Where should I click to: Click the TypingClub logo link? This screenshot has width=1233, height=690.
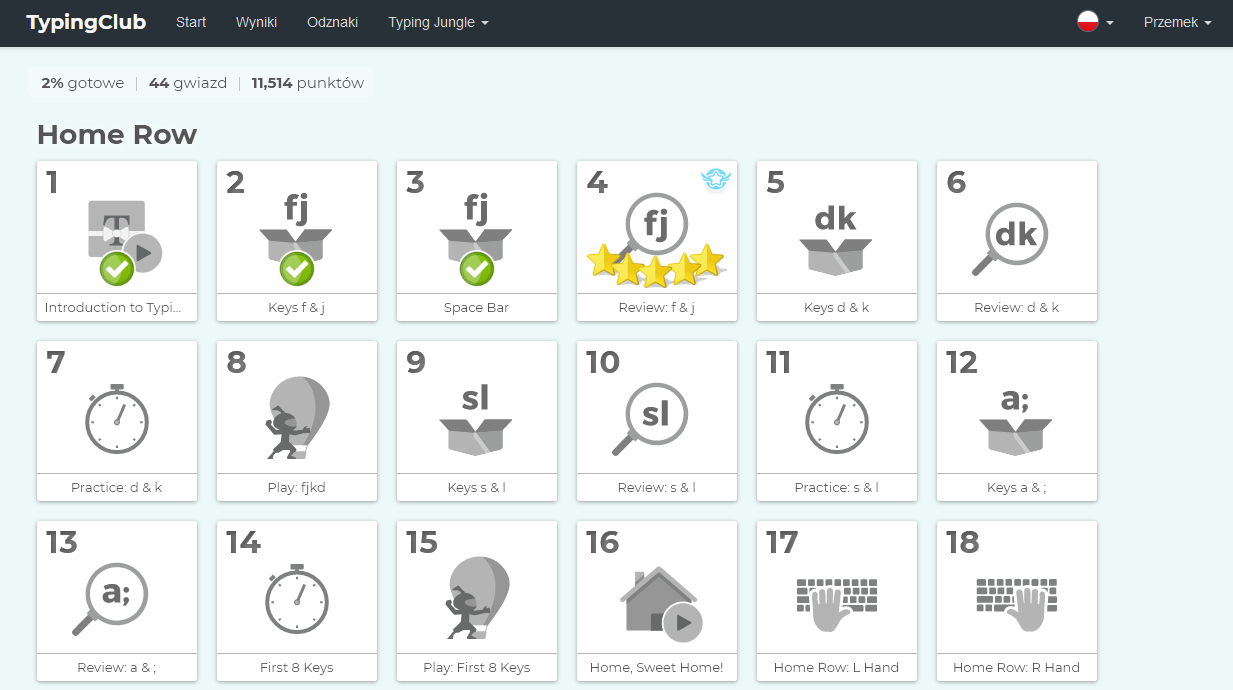point(86,22)
